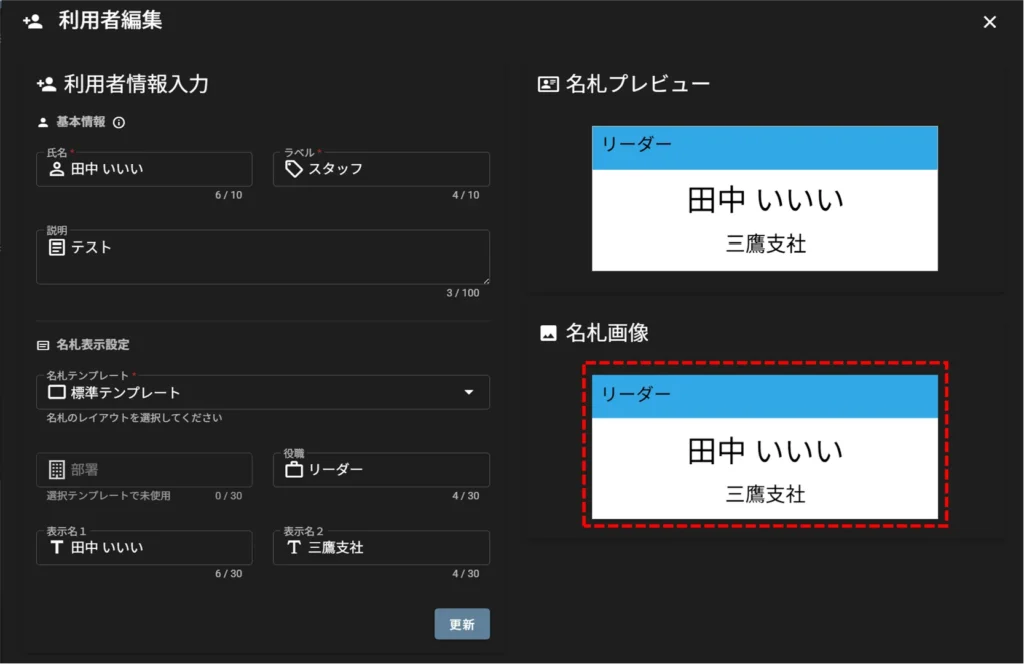
Task: Open the 名札テンプレート dropdown arrow
Action: point(469,392)
